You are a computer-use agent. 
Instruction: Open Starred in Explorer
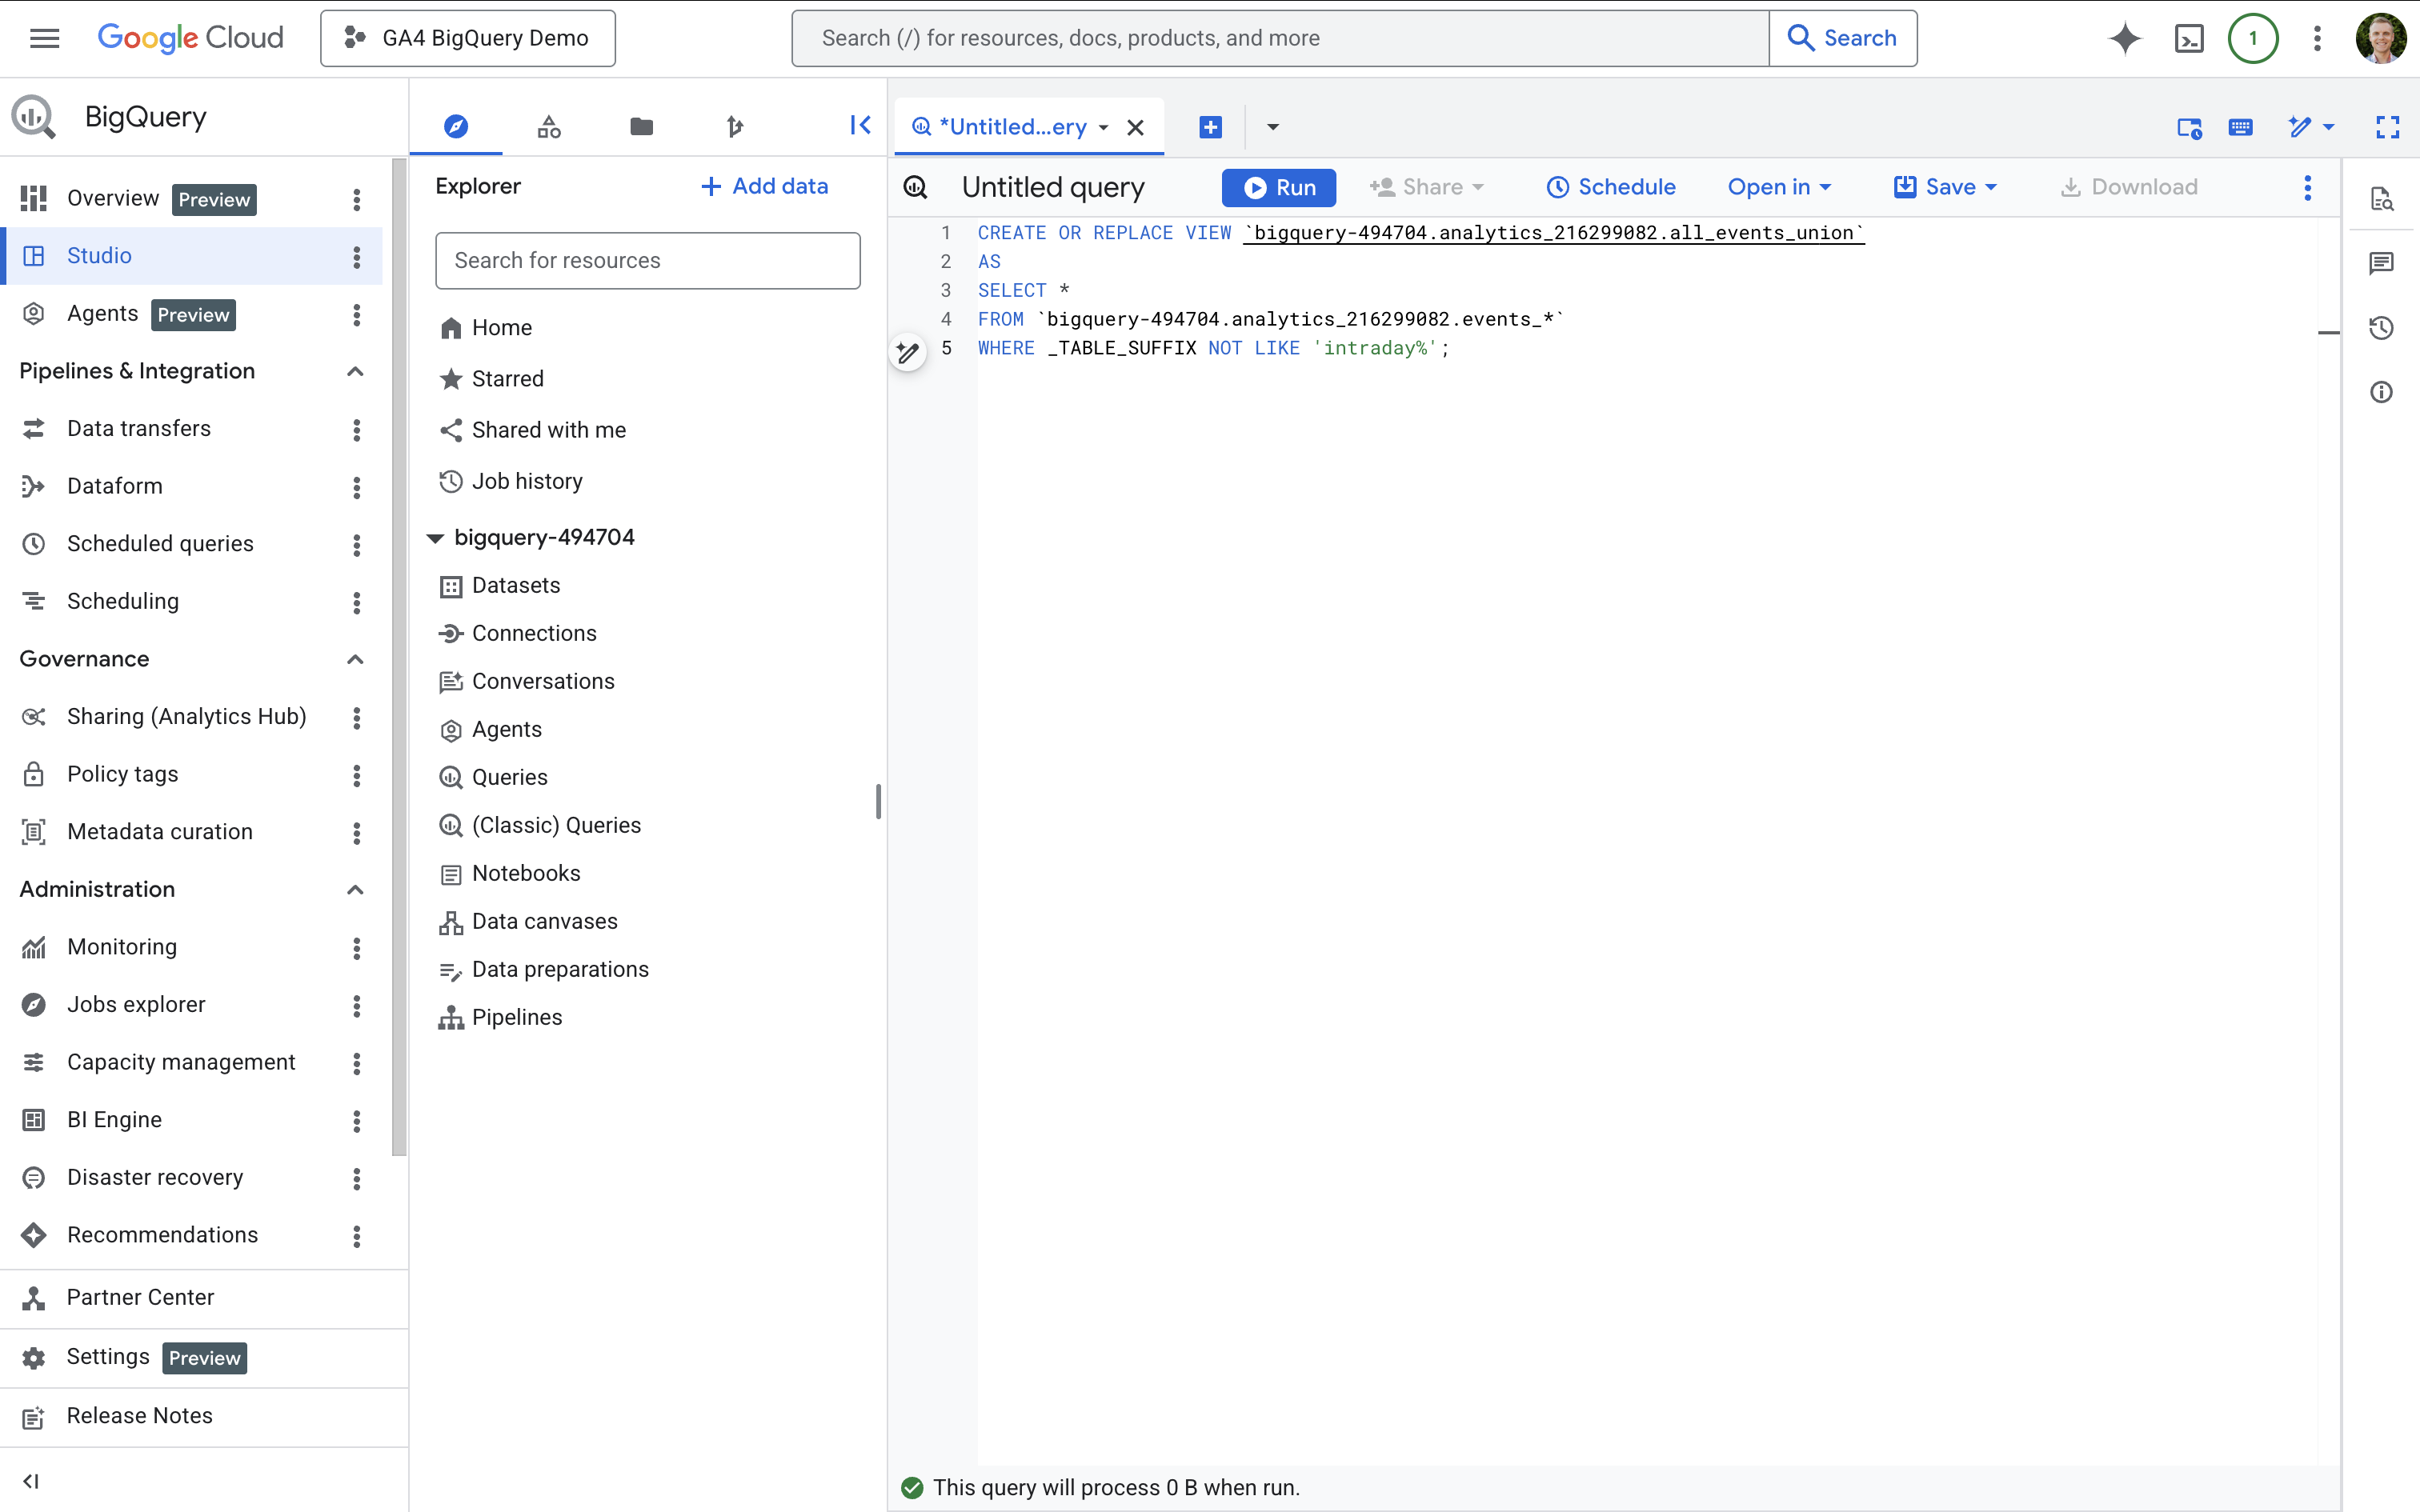[508, 378]
